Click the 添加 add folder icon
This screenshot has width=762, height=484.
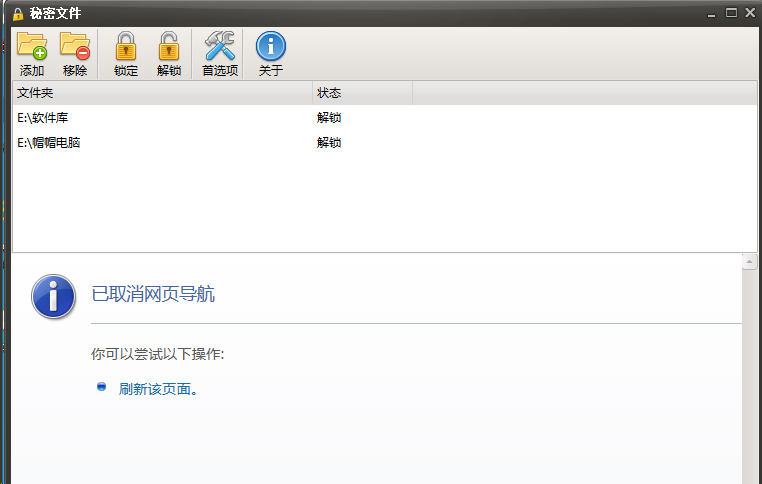(x=32, y=46)
